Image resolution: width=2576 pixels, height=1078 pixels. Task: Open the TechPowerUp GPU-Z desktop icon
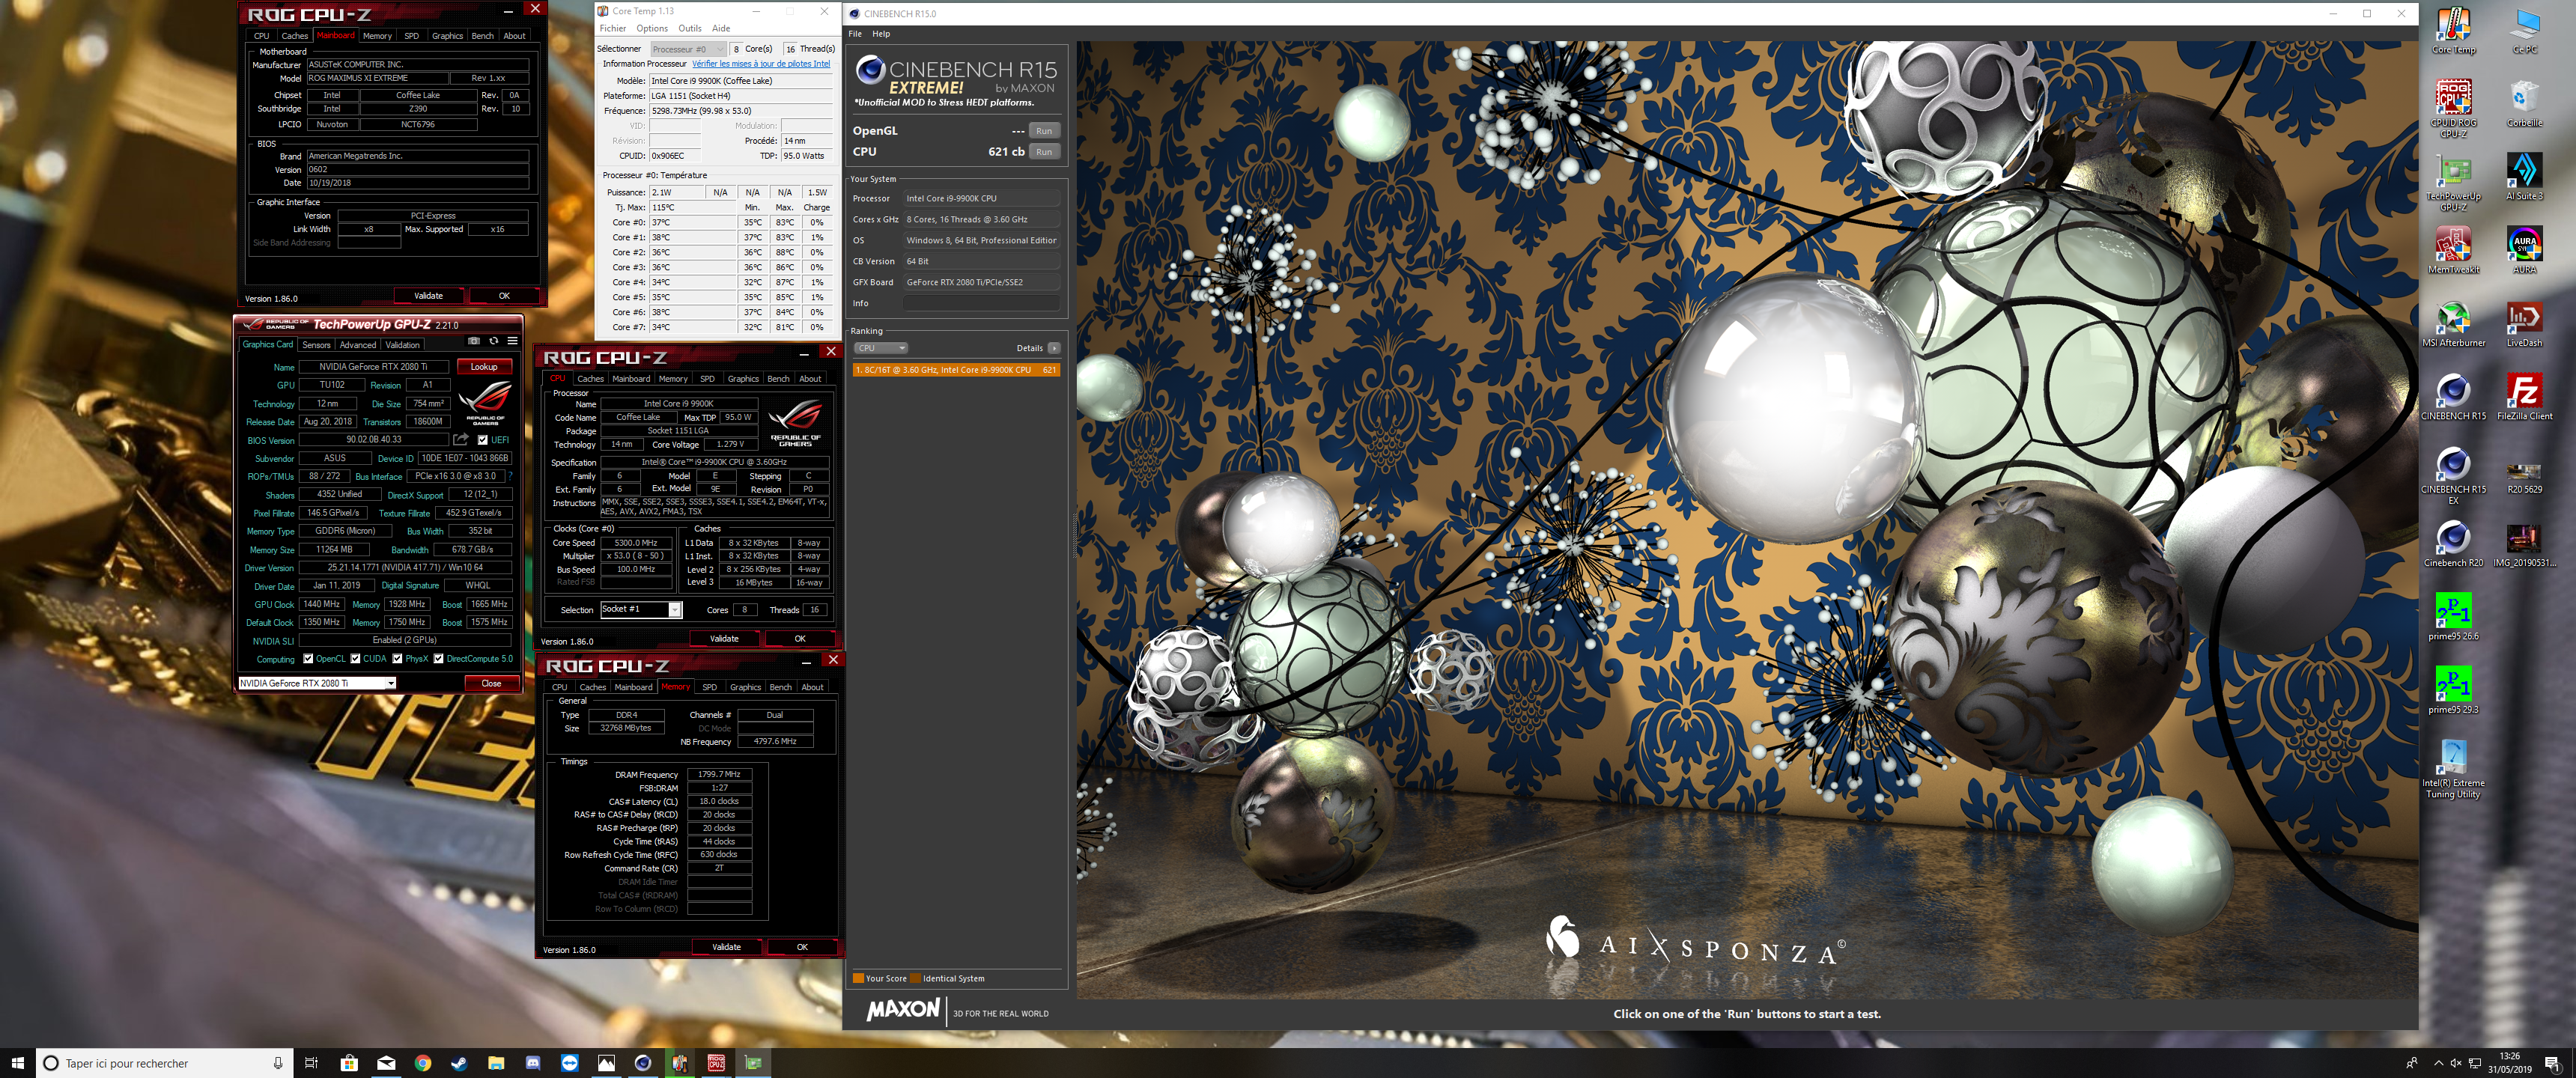point(2453,182)
